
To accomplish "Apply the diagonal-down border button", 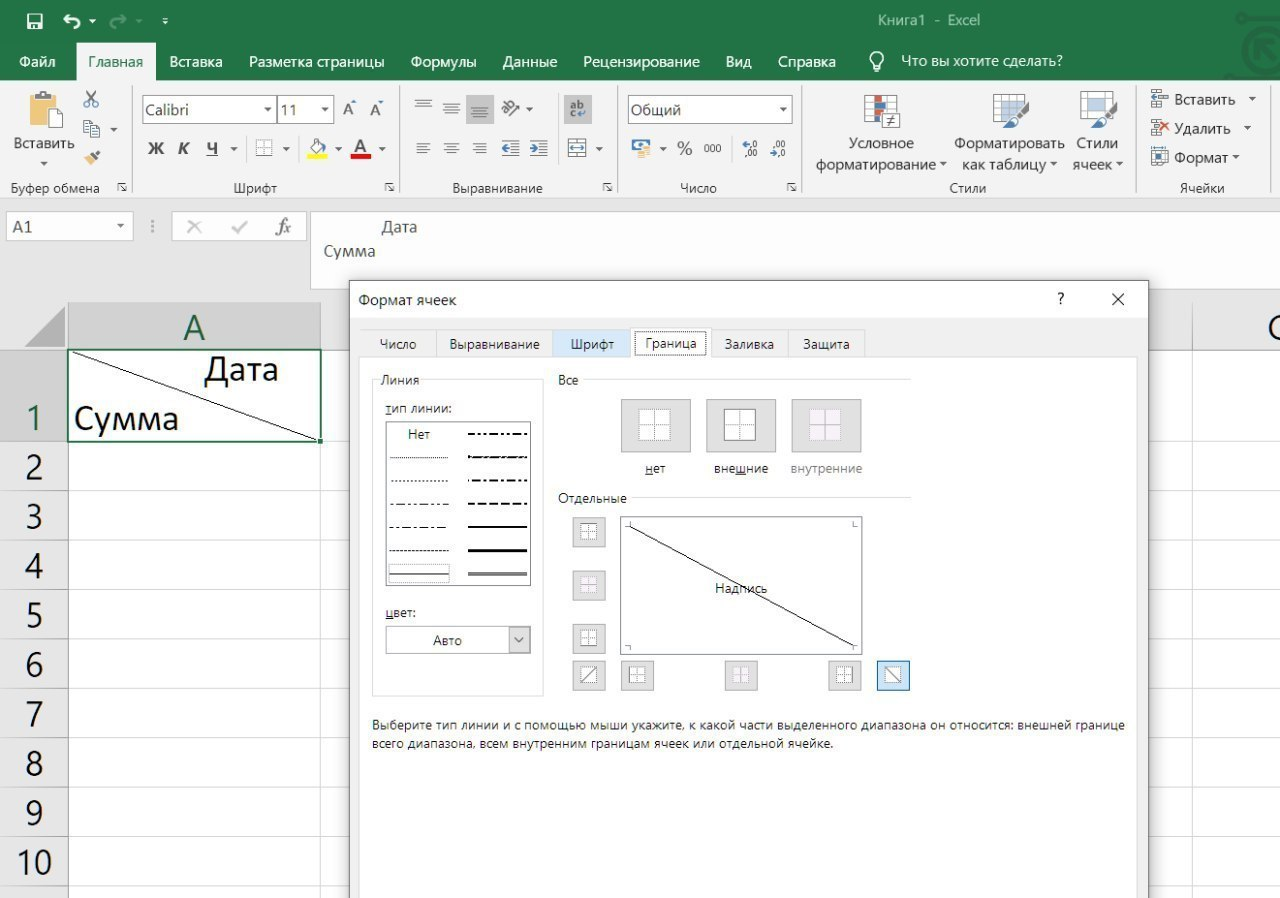I will 893,676.
